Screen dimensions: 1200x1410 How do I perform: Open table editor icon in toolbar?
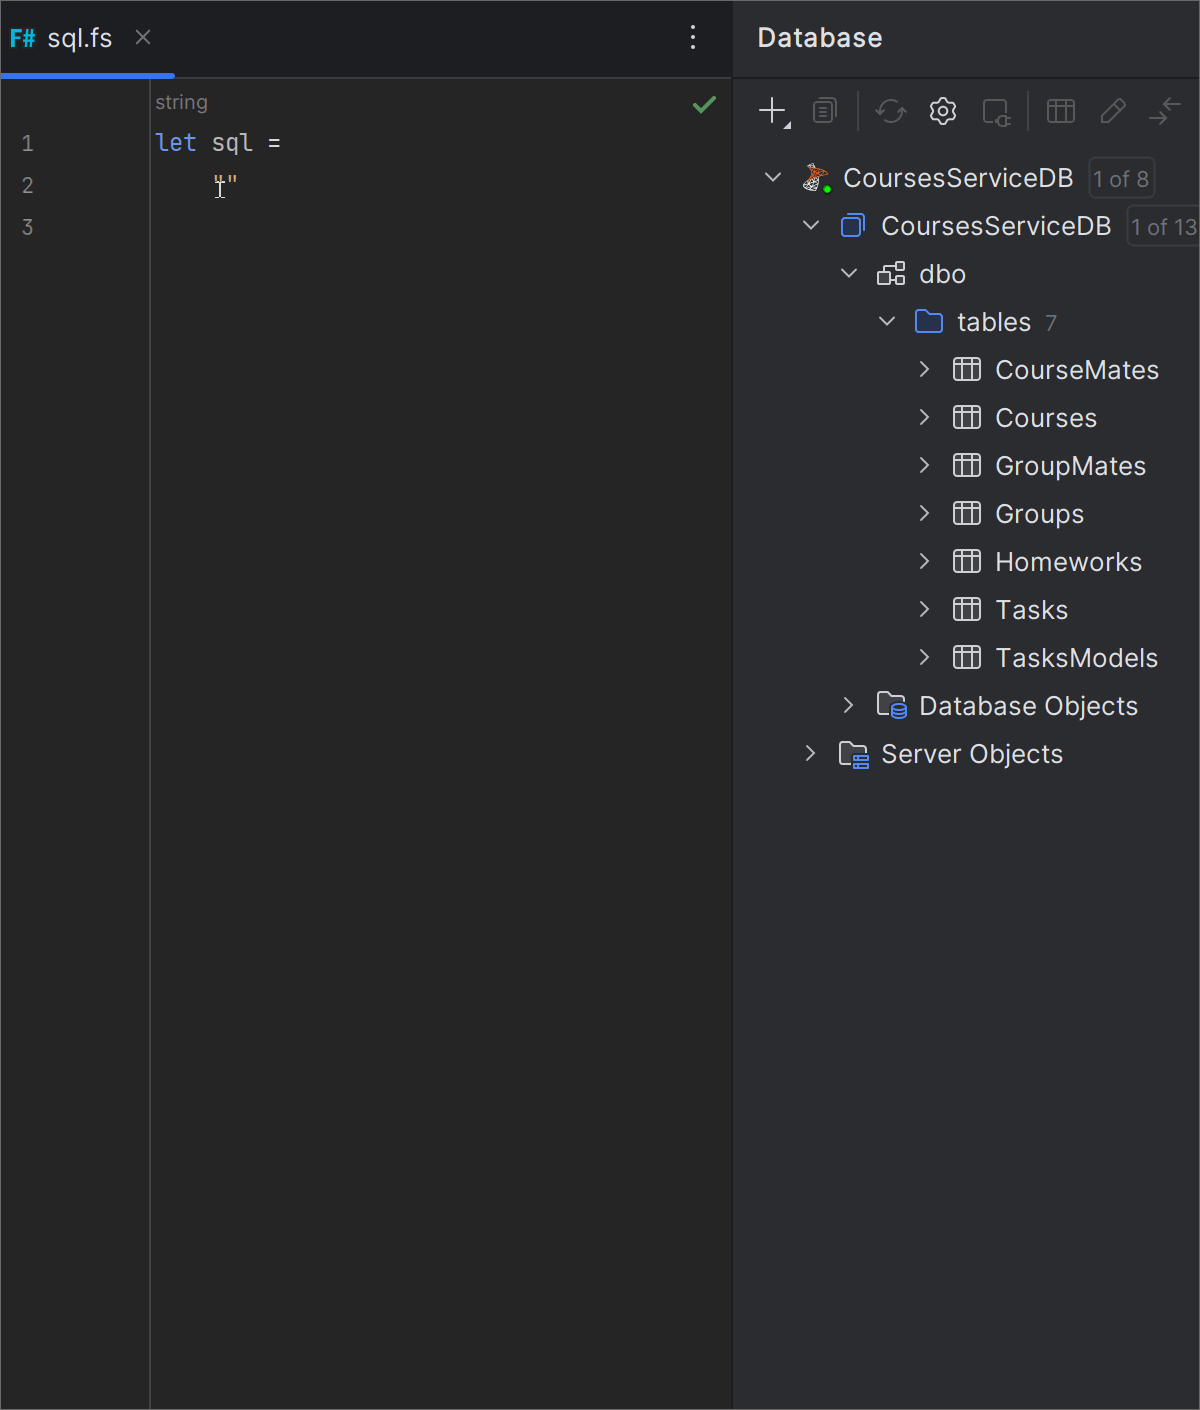coord(1060,111)
